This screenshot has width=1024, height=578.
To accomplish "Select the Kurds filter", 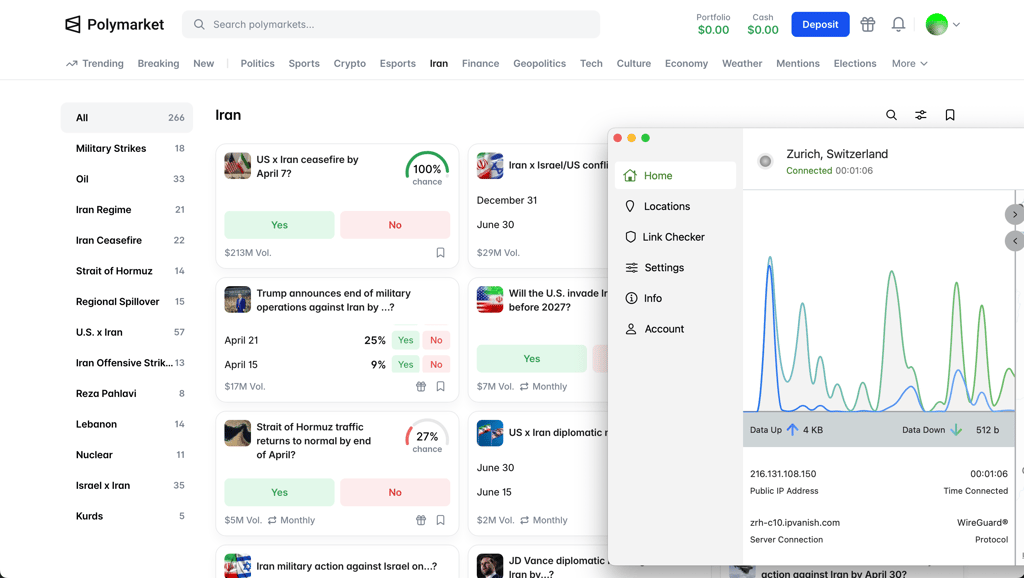I will tap(127, 517).
